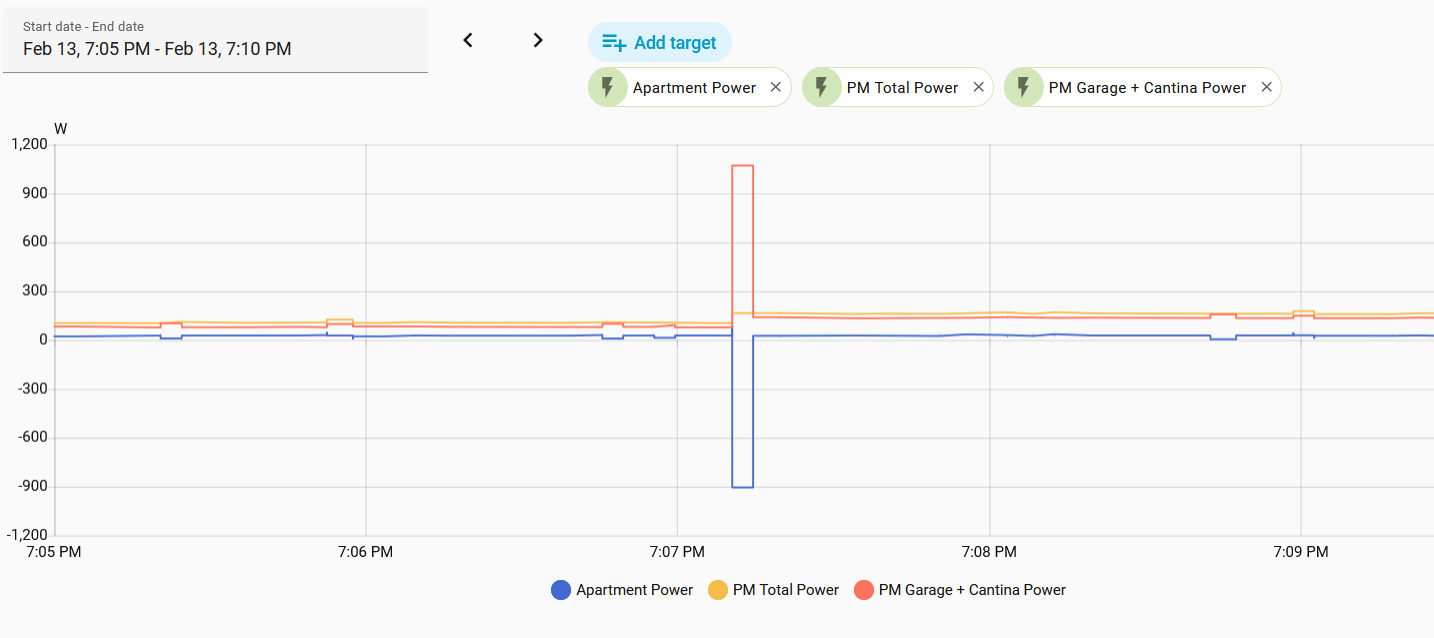The height and width of the screenshot is (638, 1434).
Task: Click blue Apartment Power legend color dot
Action: point(561,590)
